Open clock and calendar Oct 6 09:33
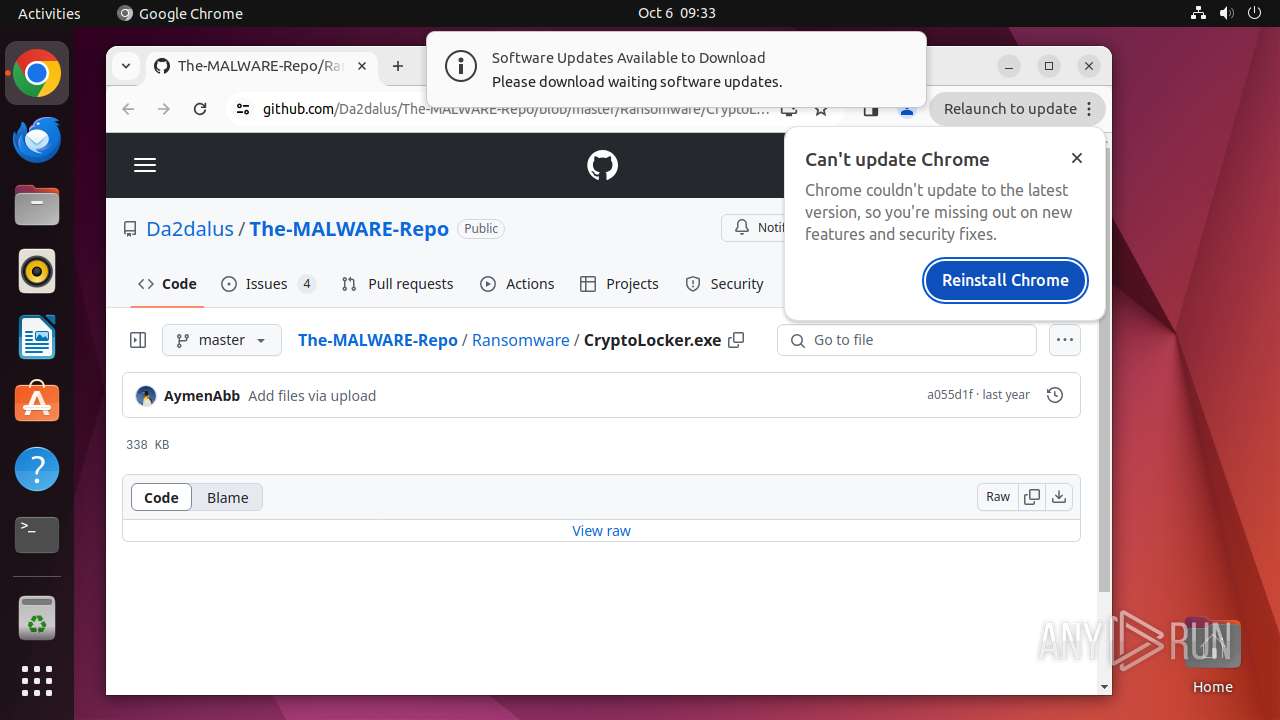Image resolution: width=1280 pixels, height=720 pixels. coord(677,13)
